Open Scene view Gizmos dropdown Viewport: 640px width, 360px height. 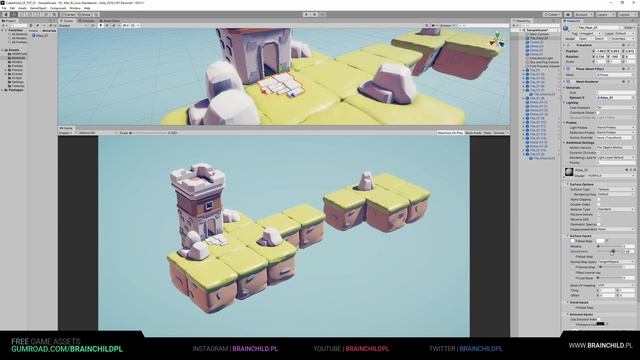(448, 25)
